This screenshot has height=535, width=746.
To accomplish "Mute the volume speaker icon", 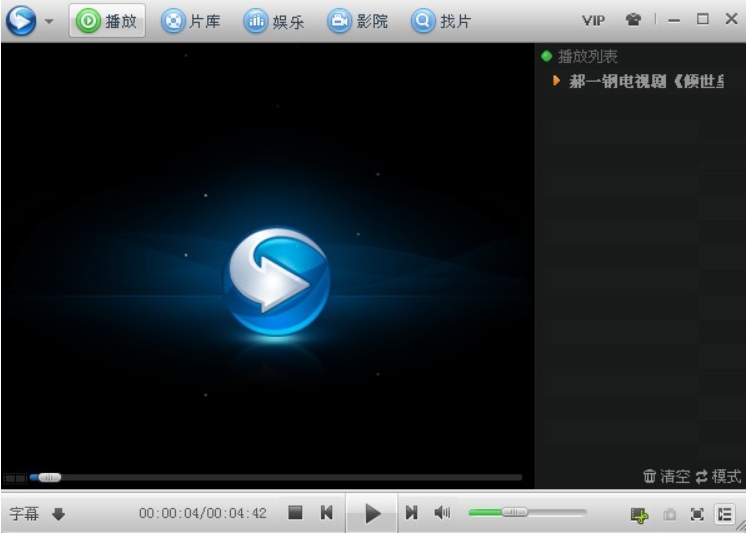I will [442, 513].
